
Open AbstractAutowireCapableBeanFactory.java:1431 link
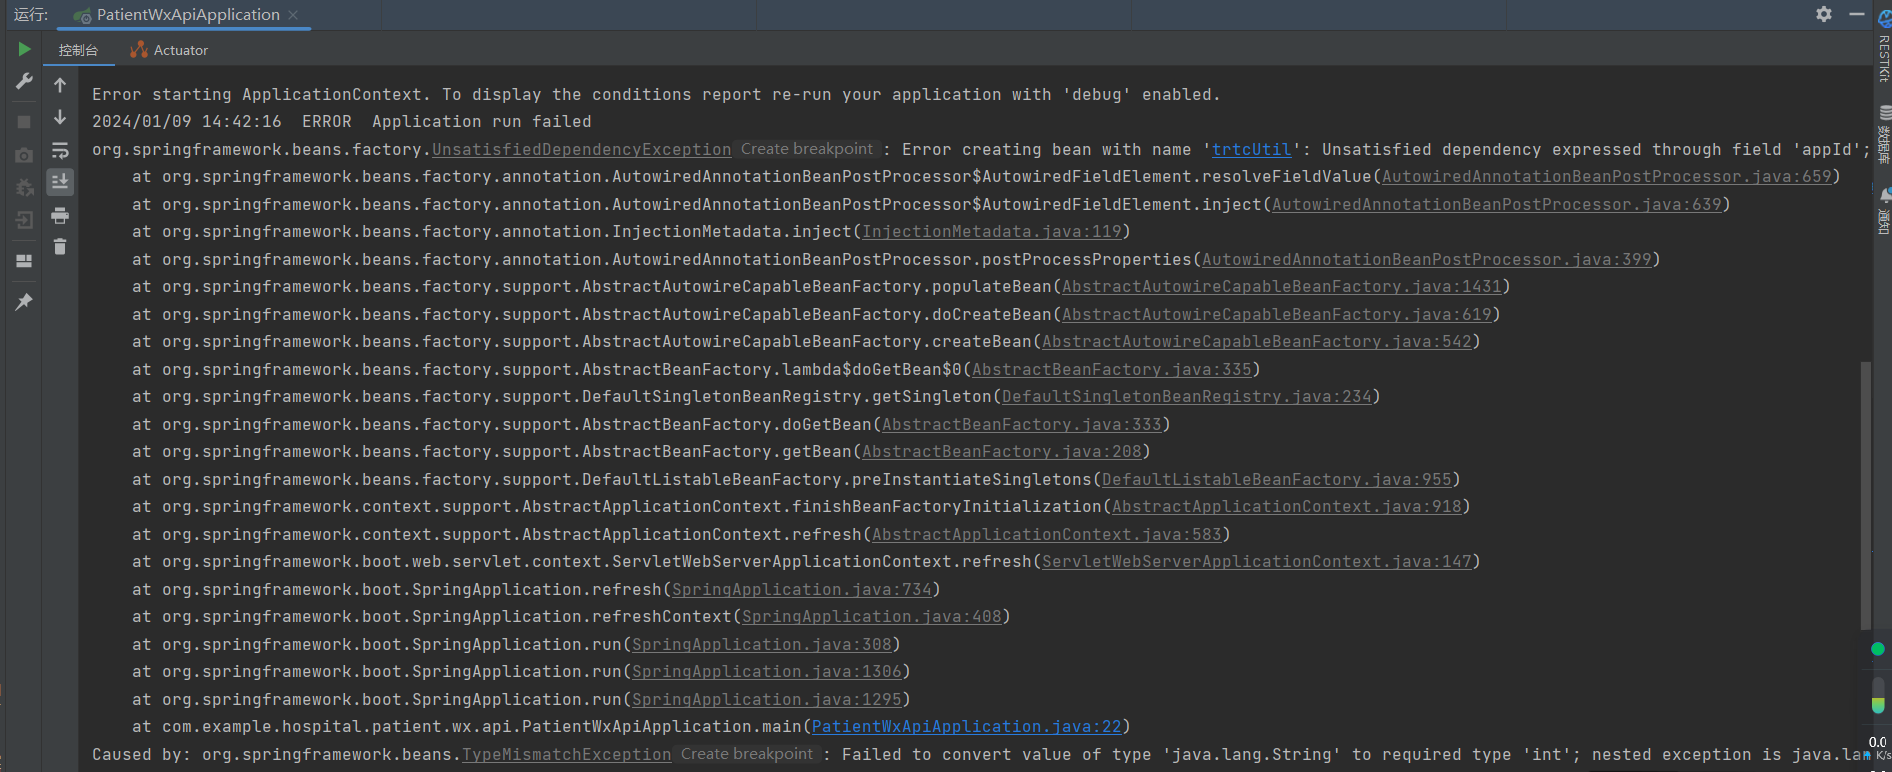pyautogui.click(x=1282, y=286)
